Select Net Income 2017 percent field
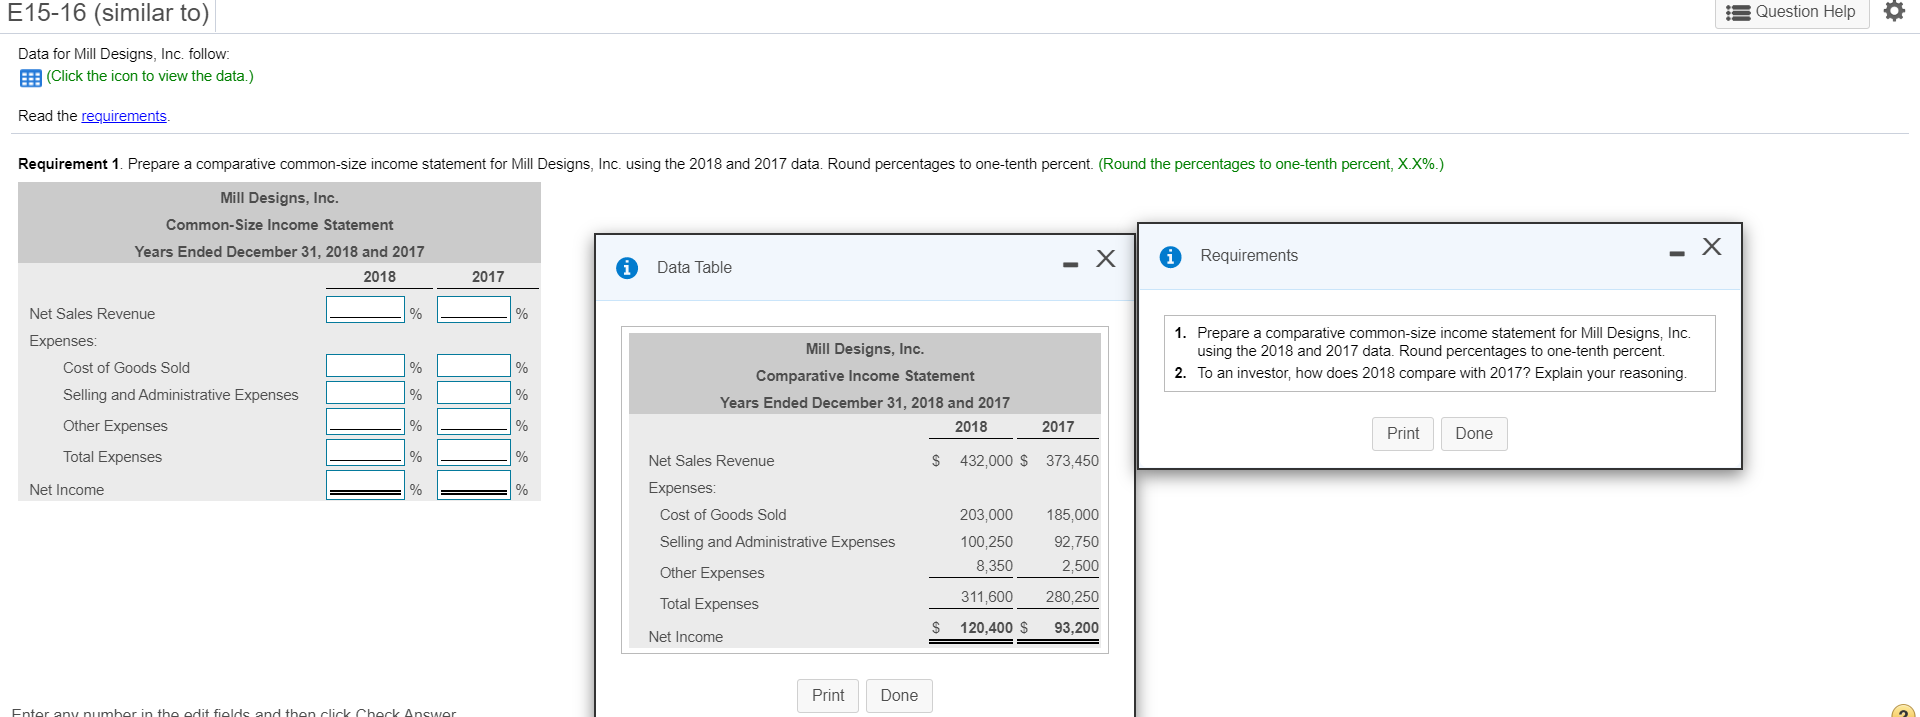This screenshot has width=1920, height=717. pos(474,485)
